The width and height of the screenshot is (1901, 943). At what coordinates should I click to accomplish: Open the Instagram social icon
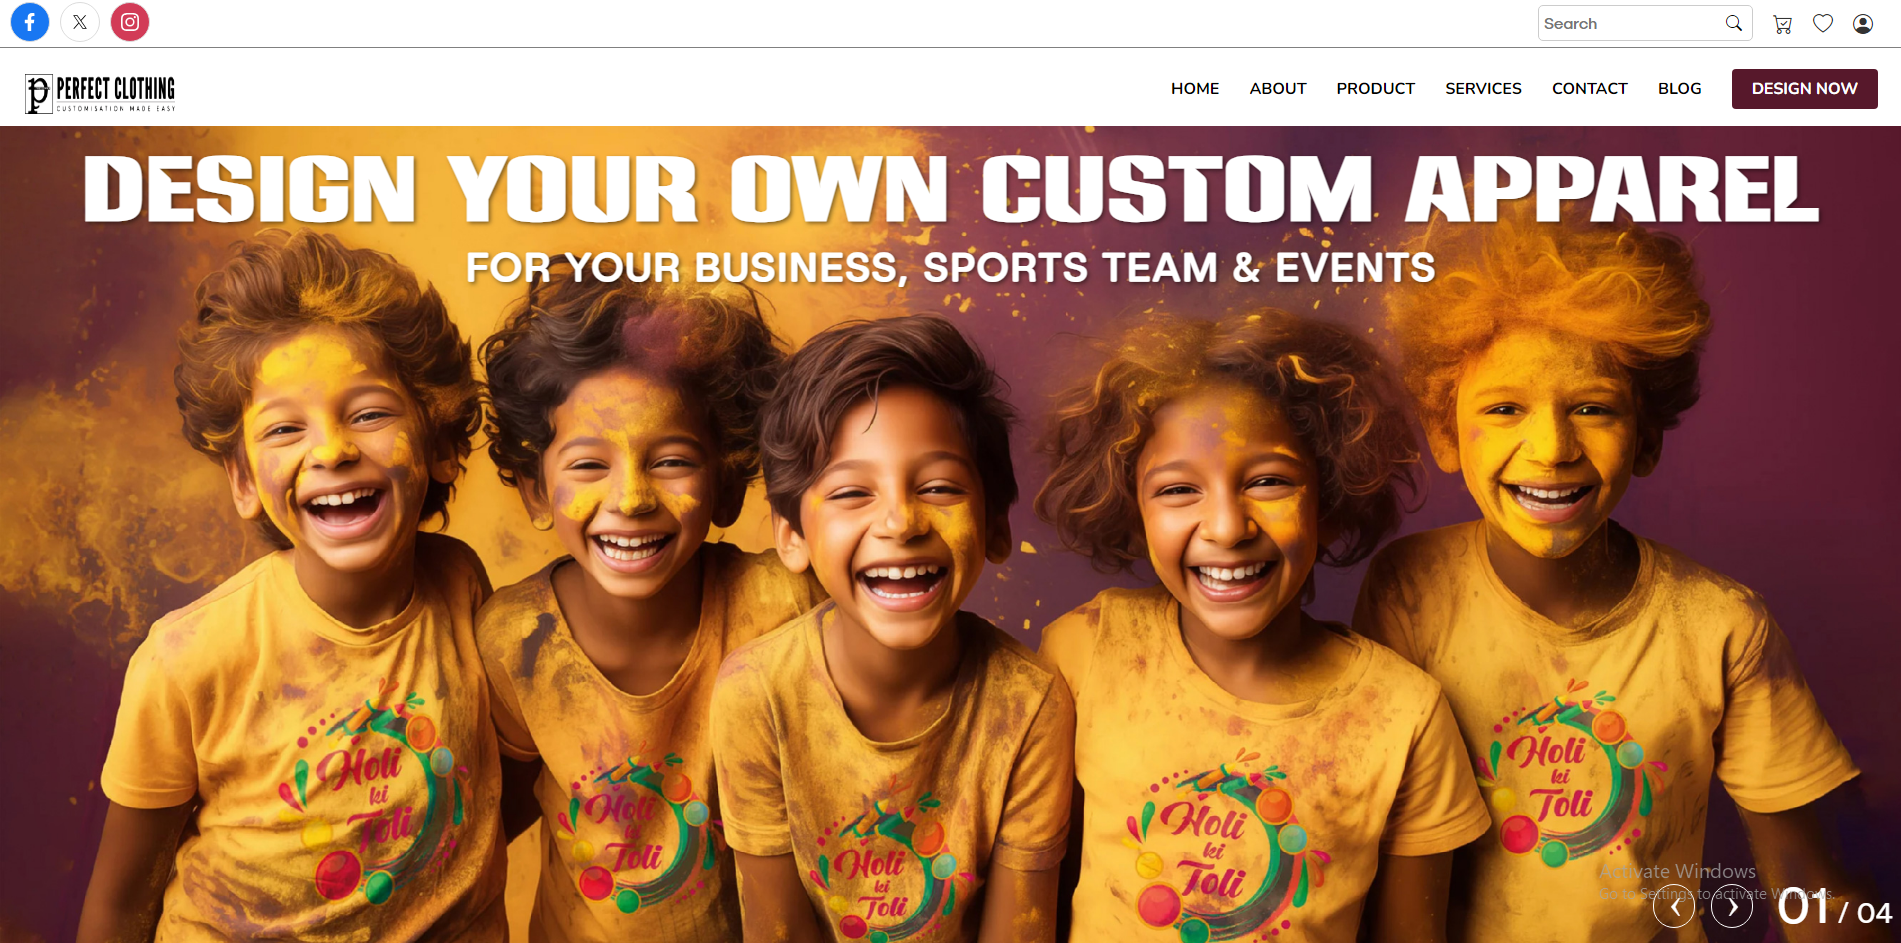pyautogui.click(x=130, y=22)
